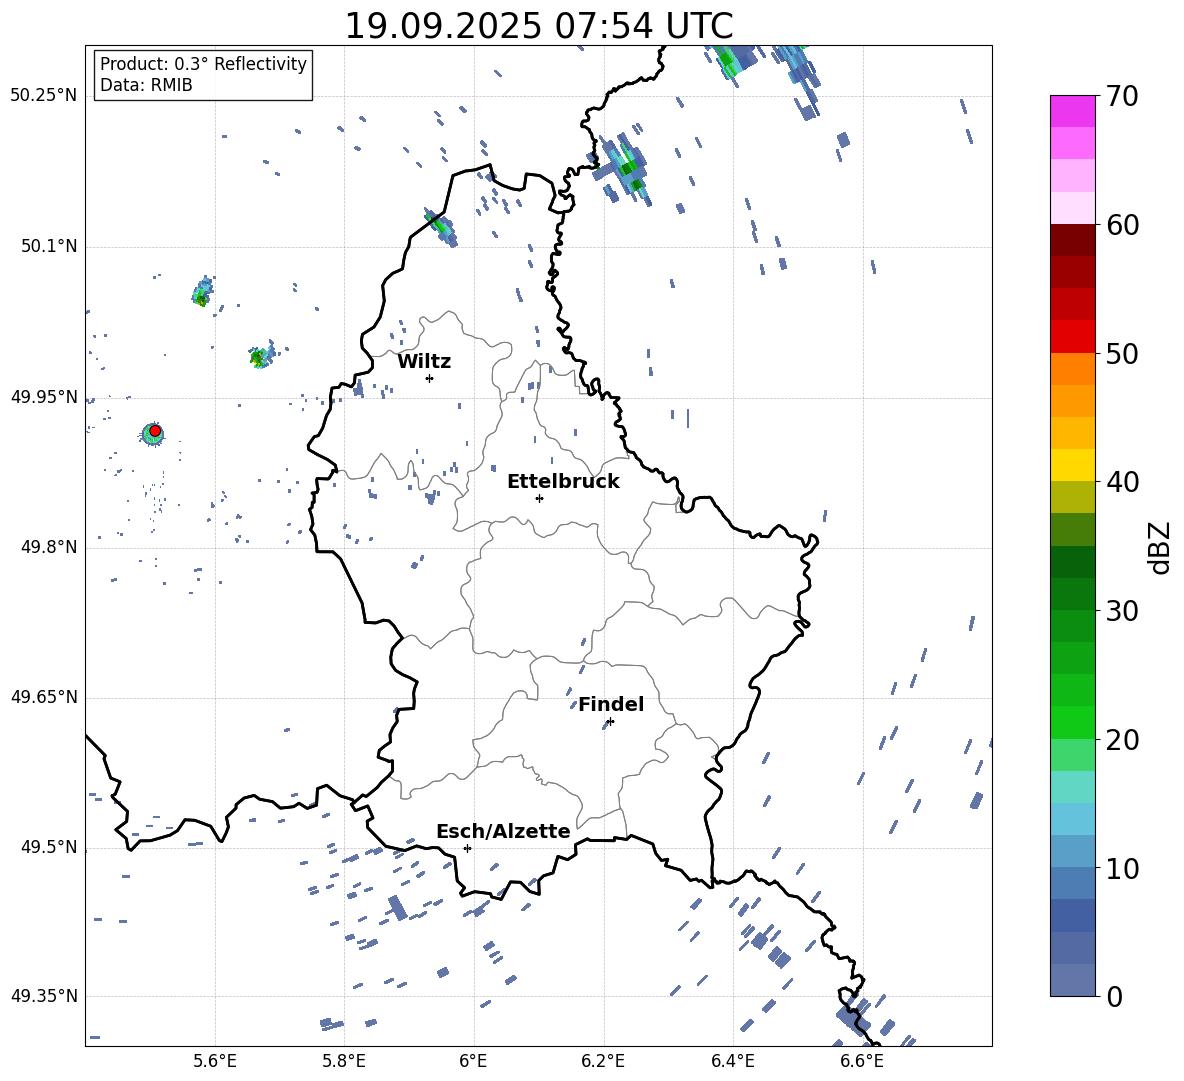Select the Findel city label
The width and height of the screenshot is (1184, 1081).
point(610,705)
